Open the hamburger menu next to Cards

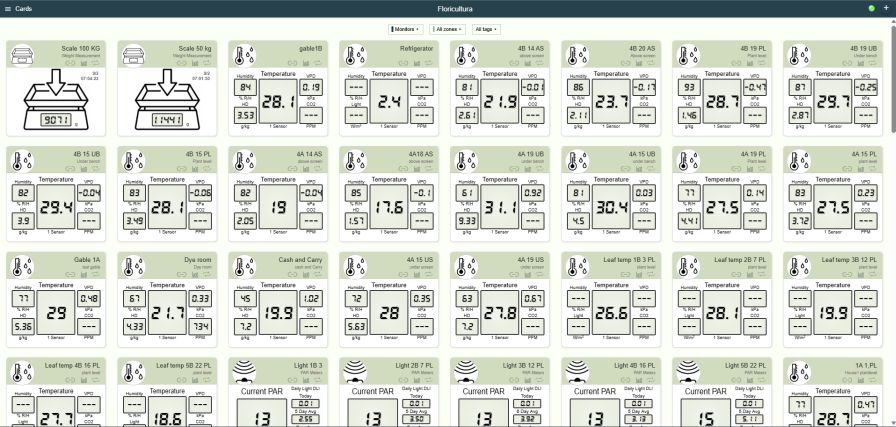pyautogui.click(x=7, y=9)
